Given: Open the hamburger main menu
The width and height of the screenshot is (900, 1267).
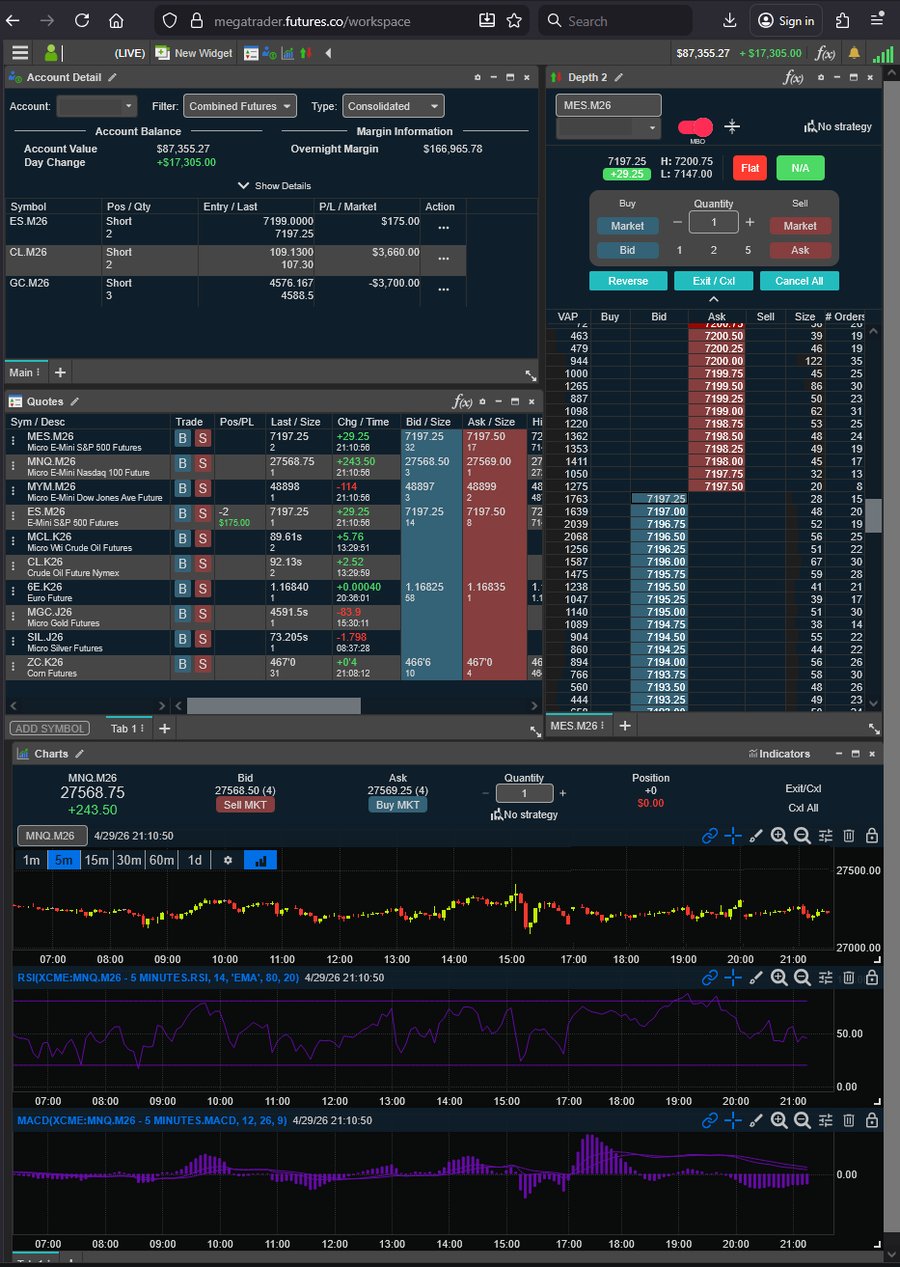Looking at the screenshot, I should (x=20, y=53).
